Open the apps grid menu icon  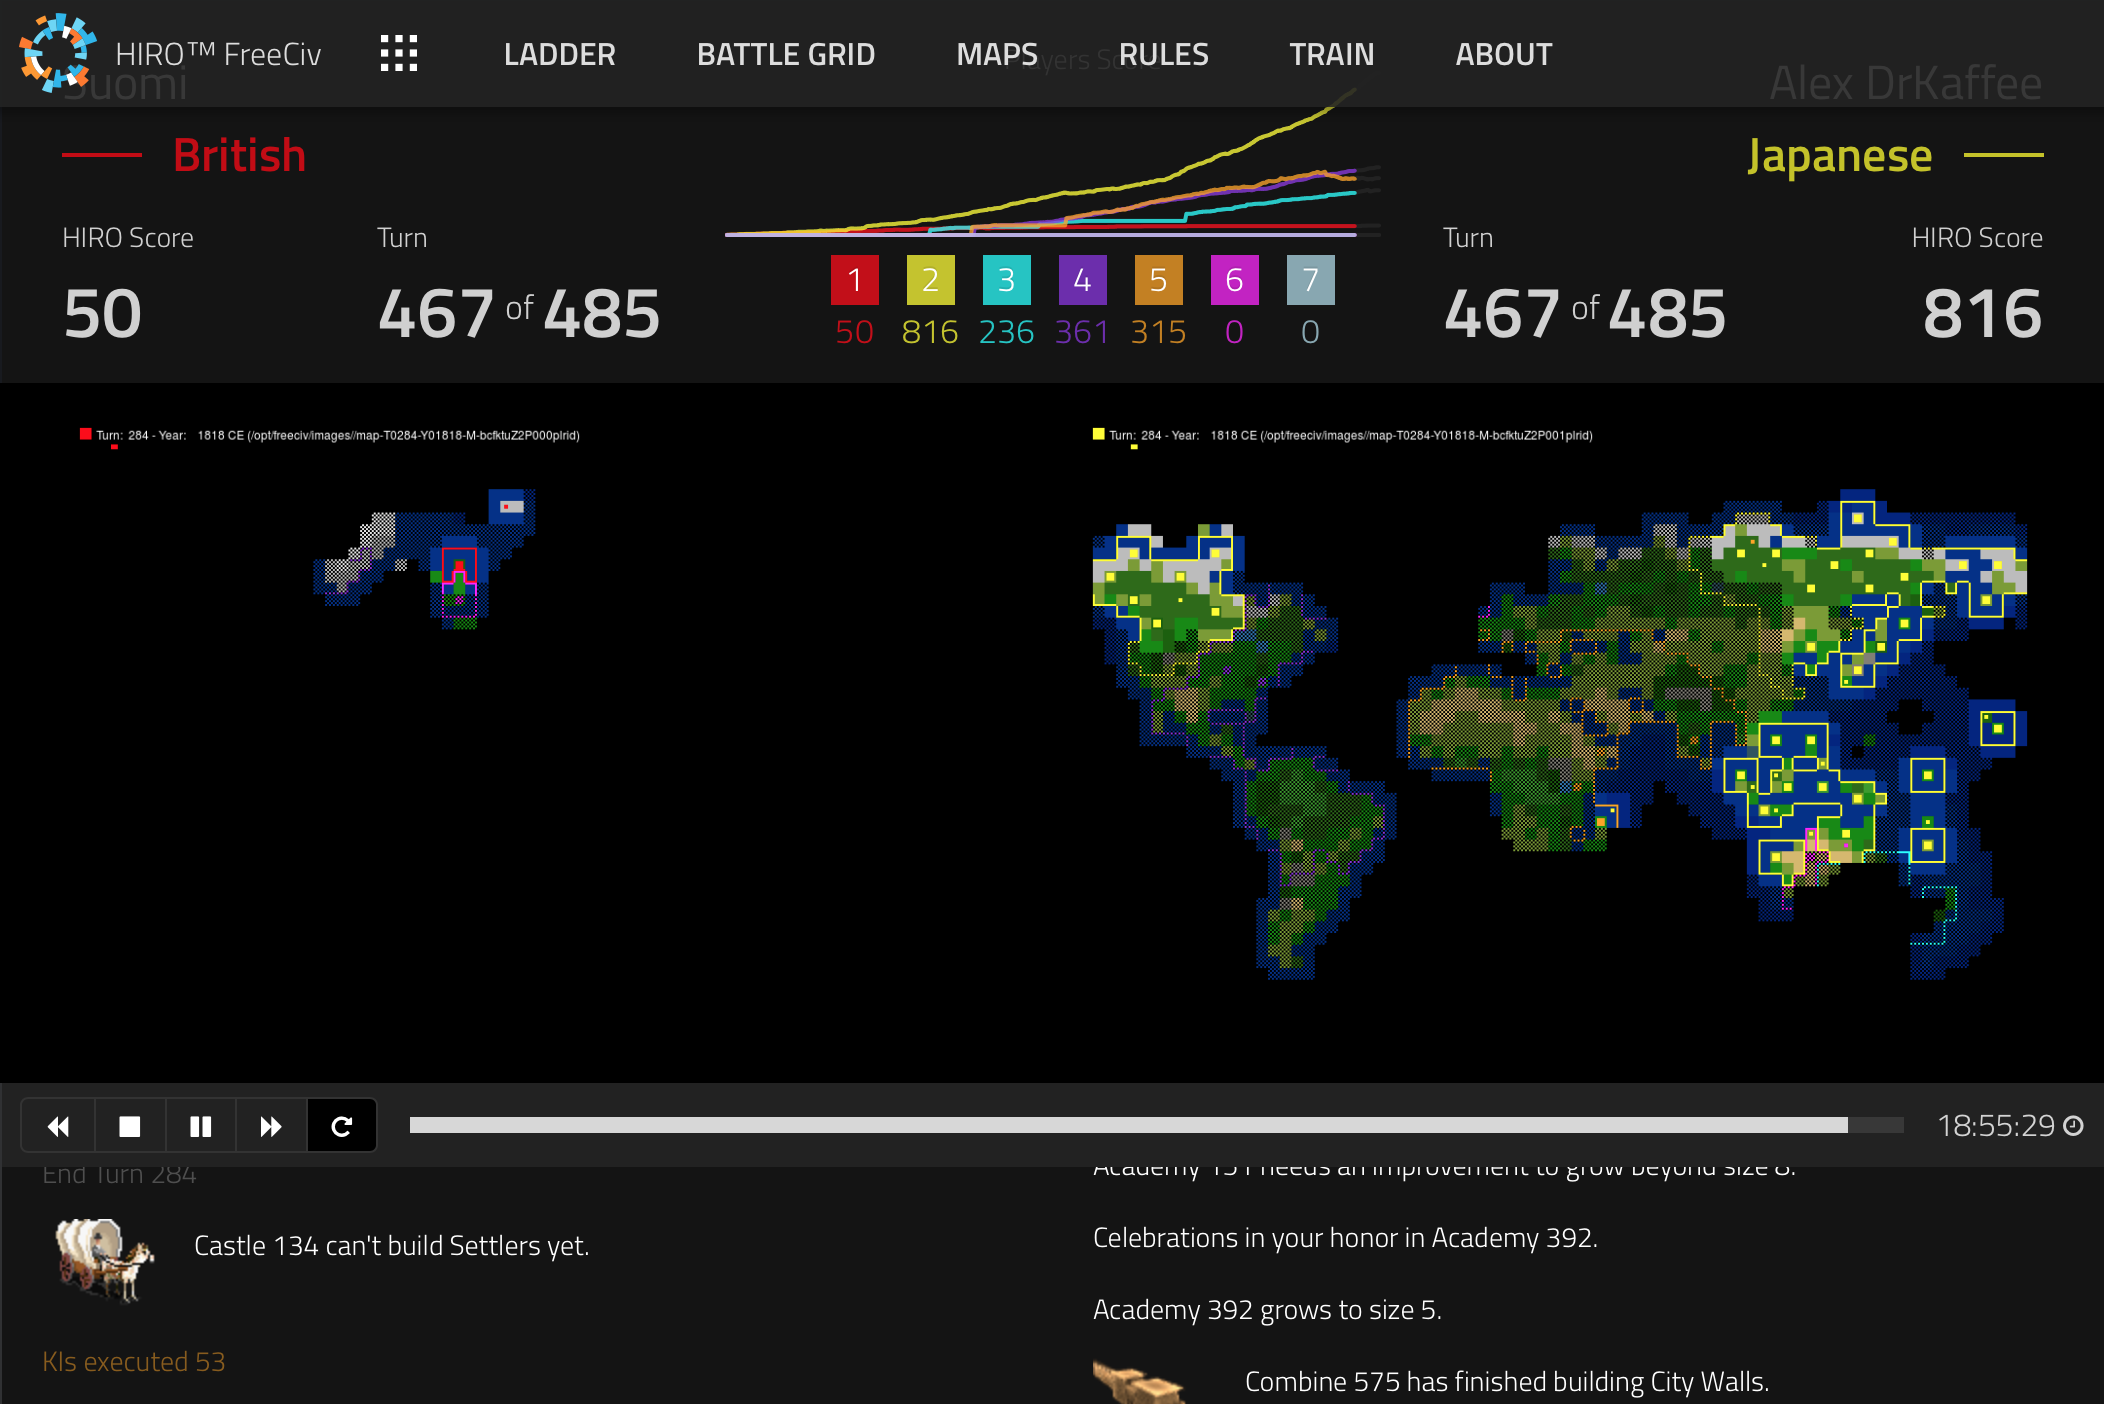tap(399, 54)
